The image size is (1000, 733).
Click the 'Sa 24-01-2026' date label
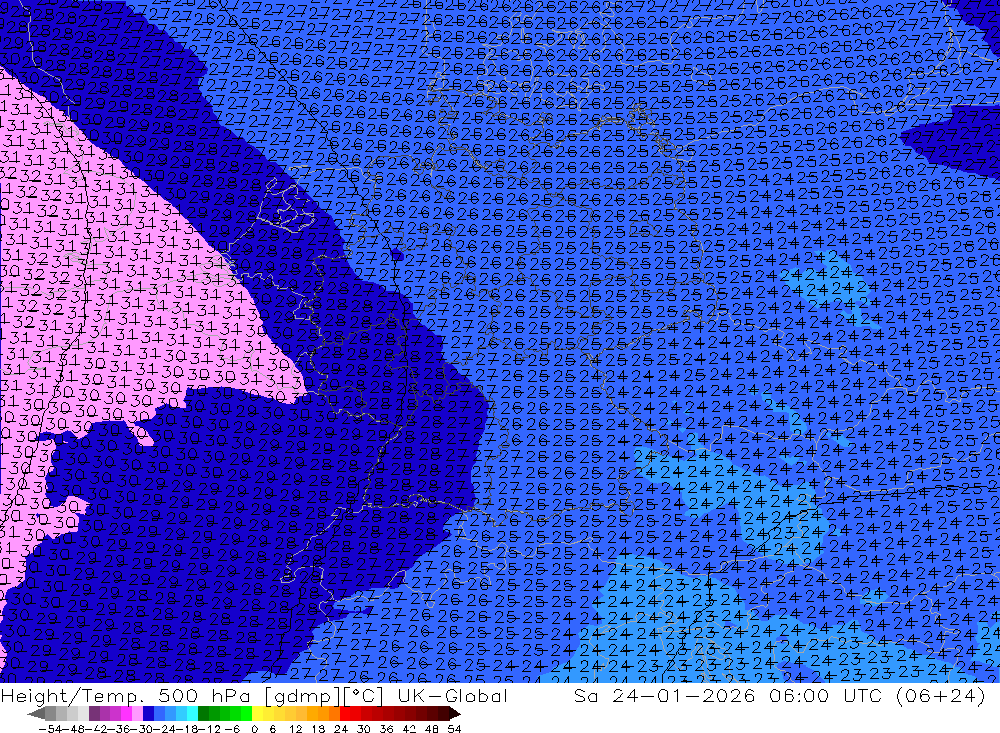tap(665, 696)
